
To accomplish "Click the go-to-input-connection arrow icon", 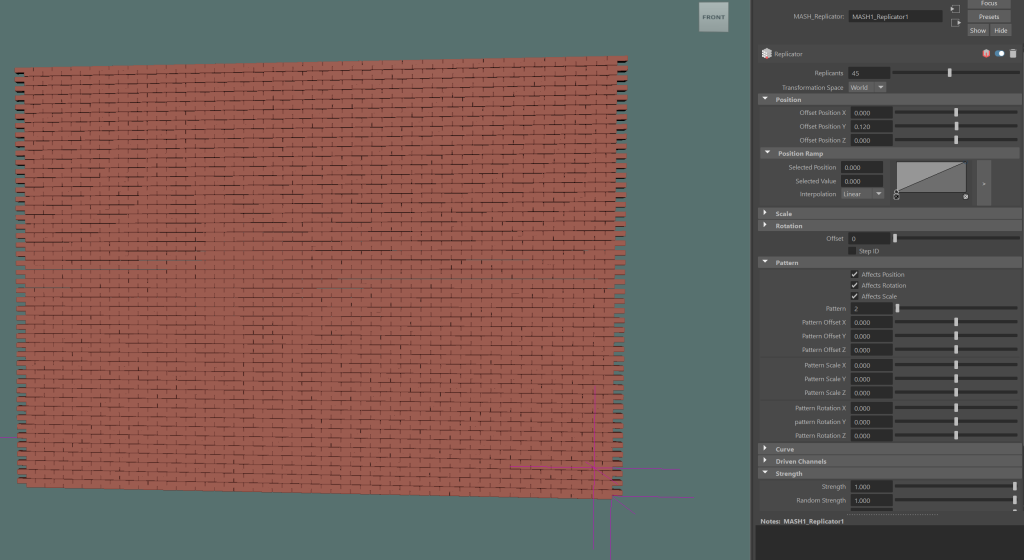I will (955, 9).
